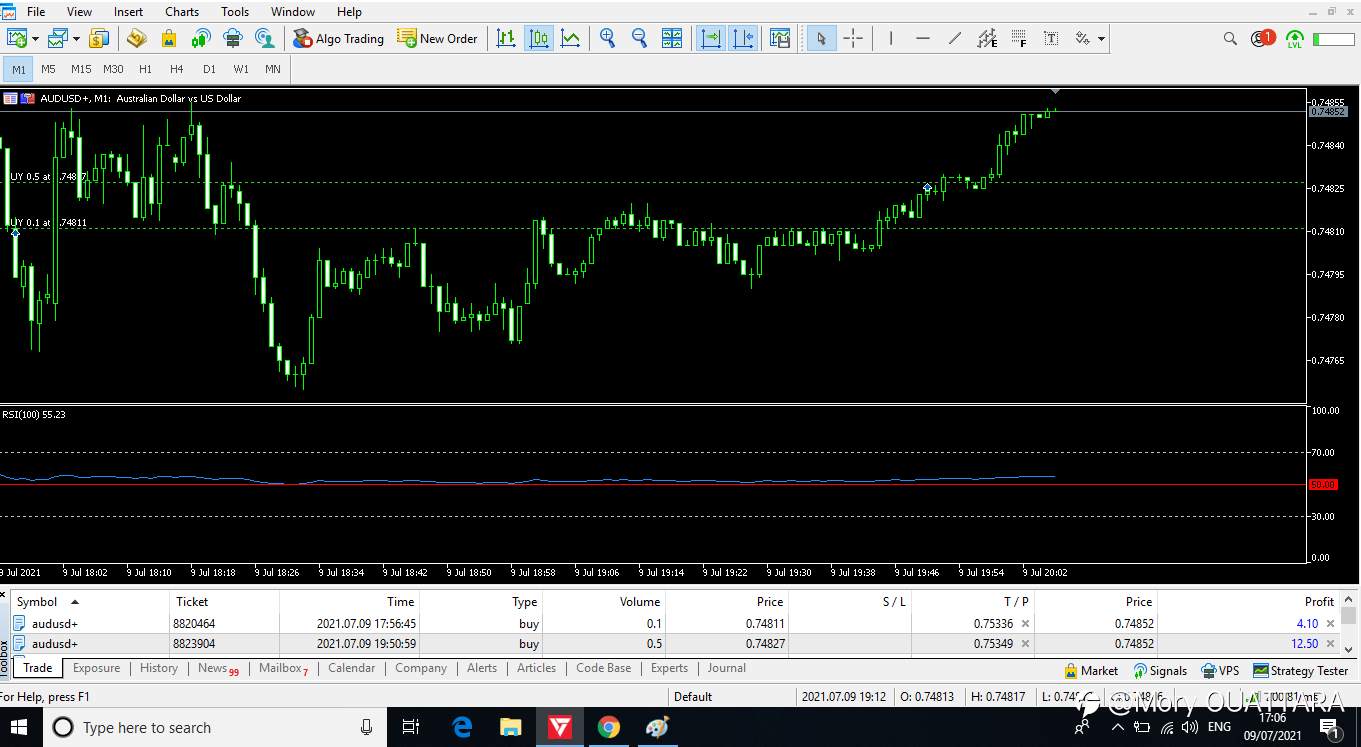
Task: Open the Insert menu
Action: [x=128, y=12]
